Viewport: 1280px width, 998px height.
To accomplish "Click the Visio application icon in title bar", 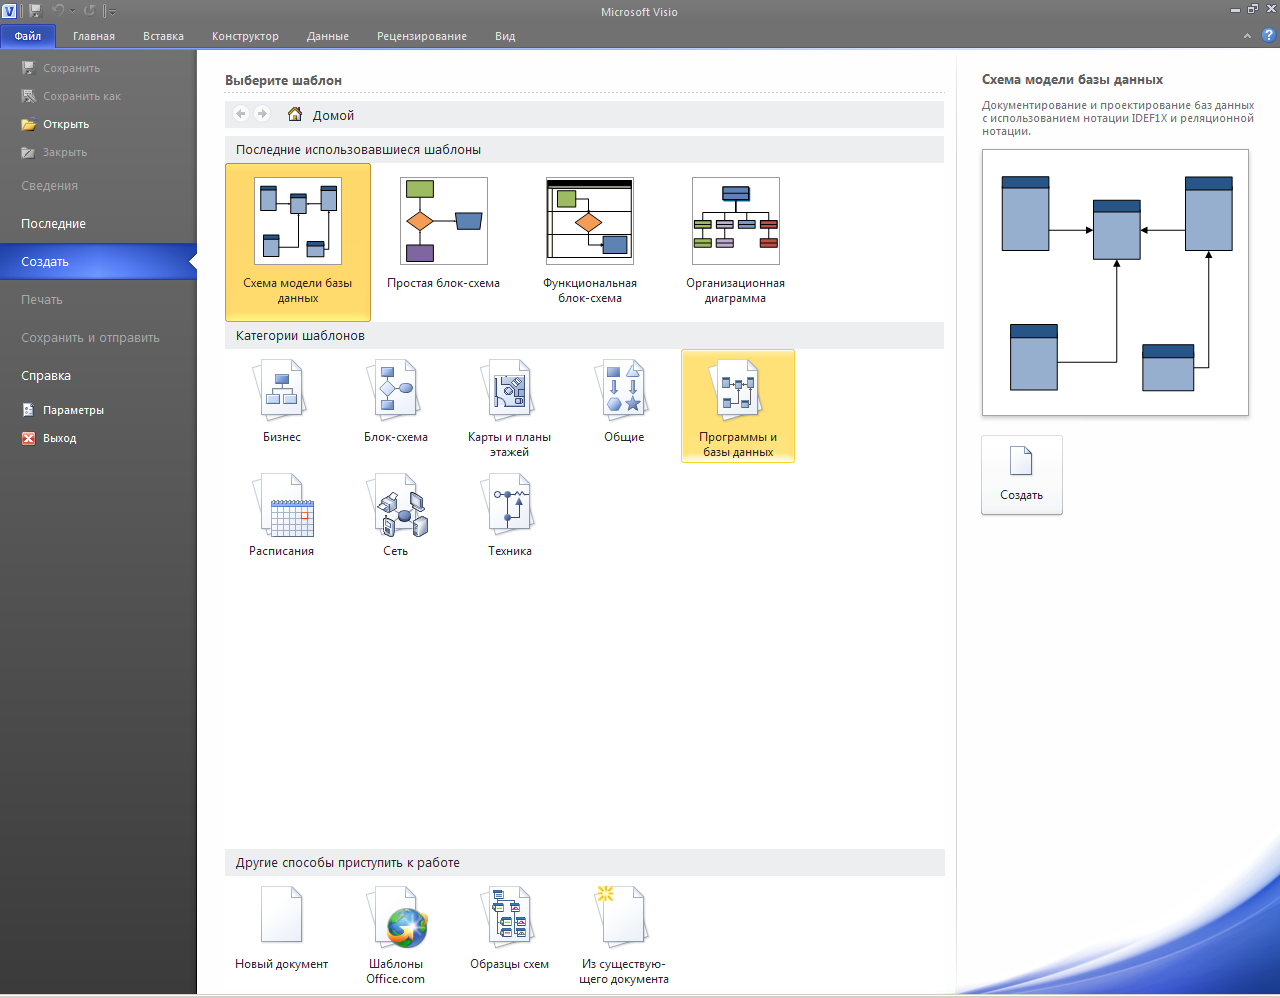I will (x=10, y=11).
